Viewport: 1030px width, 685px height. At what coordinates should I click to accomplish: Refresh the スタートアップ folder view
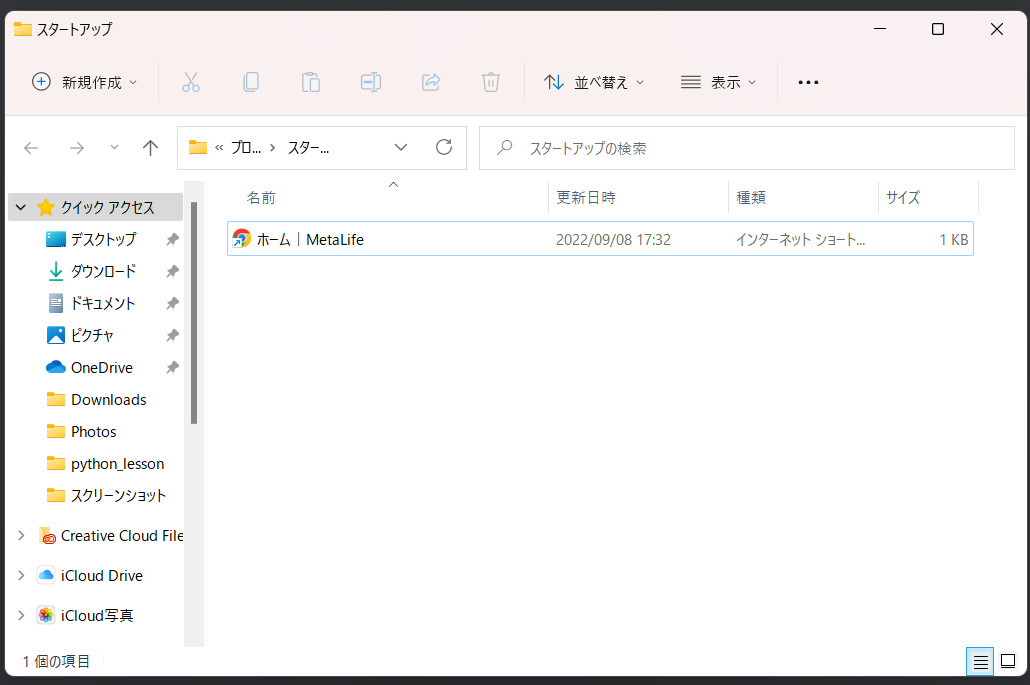(444, 147)
